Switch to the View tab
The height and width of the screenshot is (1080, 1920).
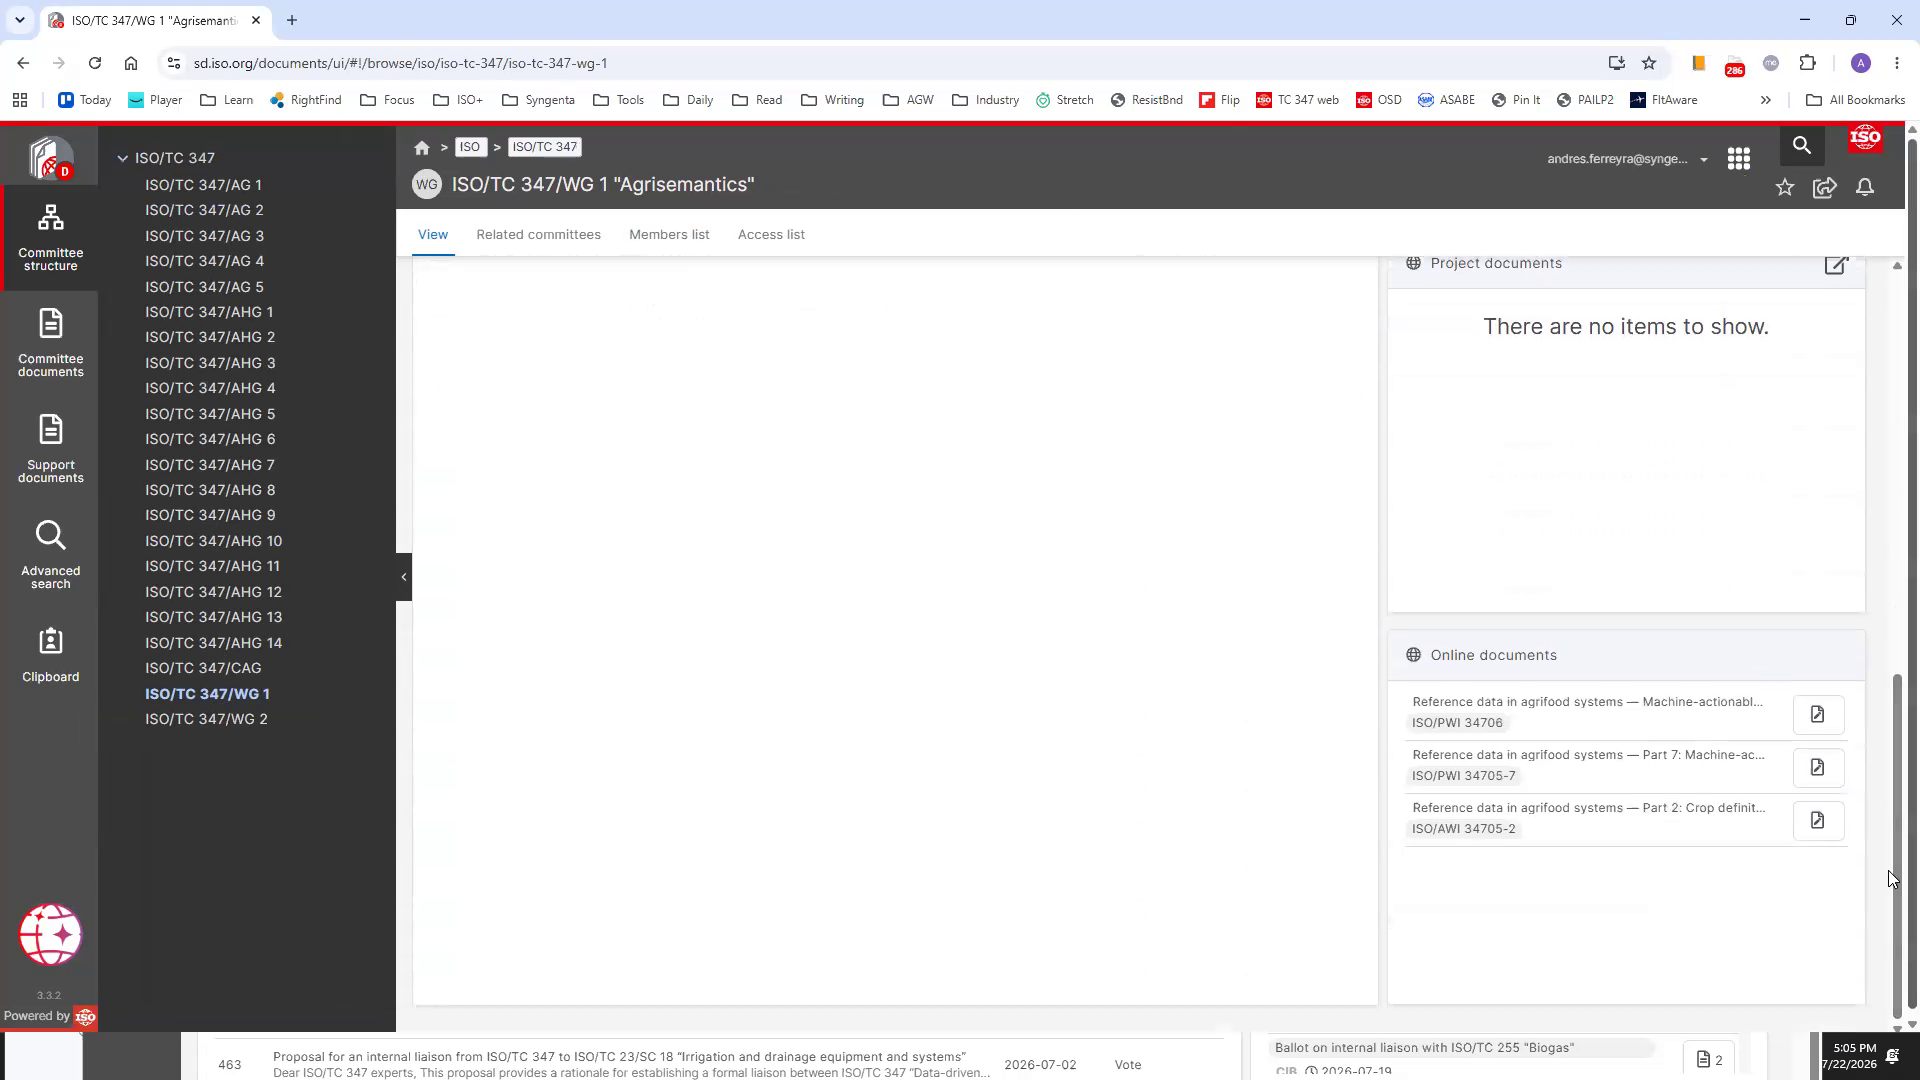click(433, 234)
